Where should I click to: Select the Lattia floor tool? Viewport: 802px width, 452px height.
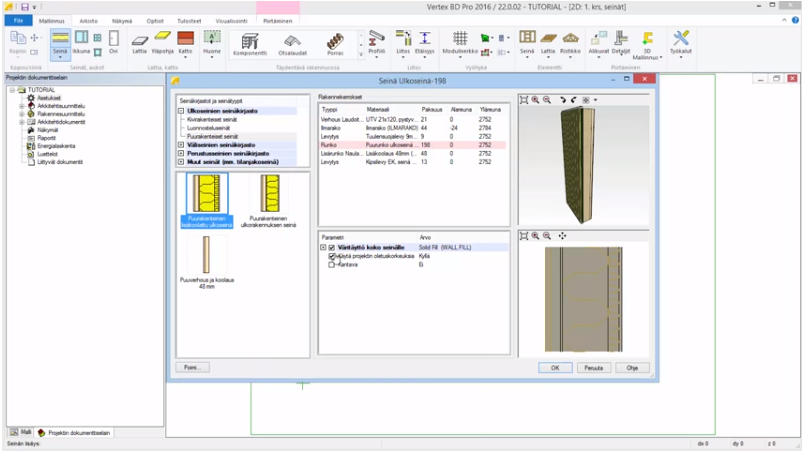140,41
